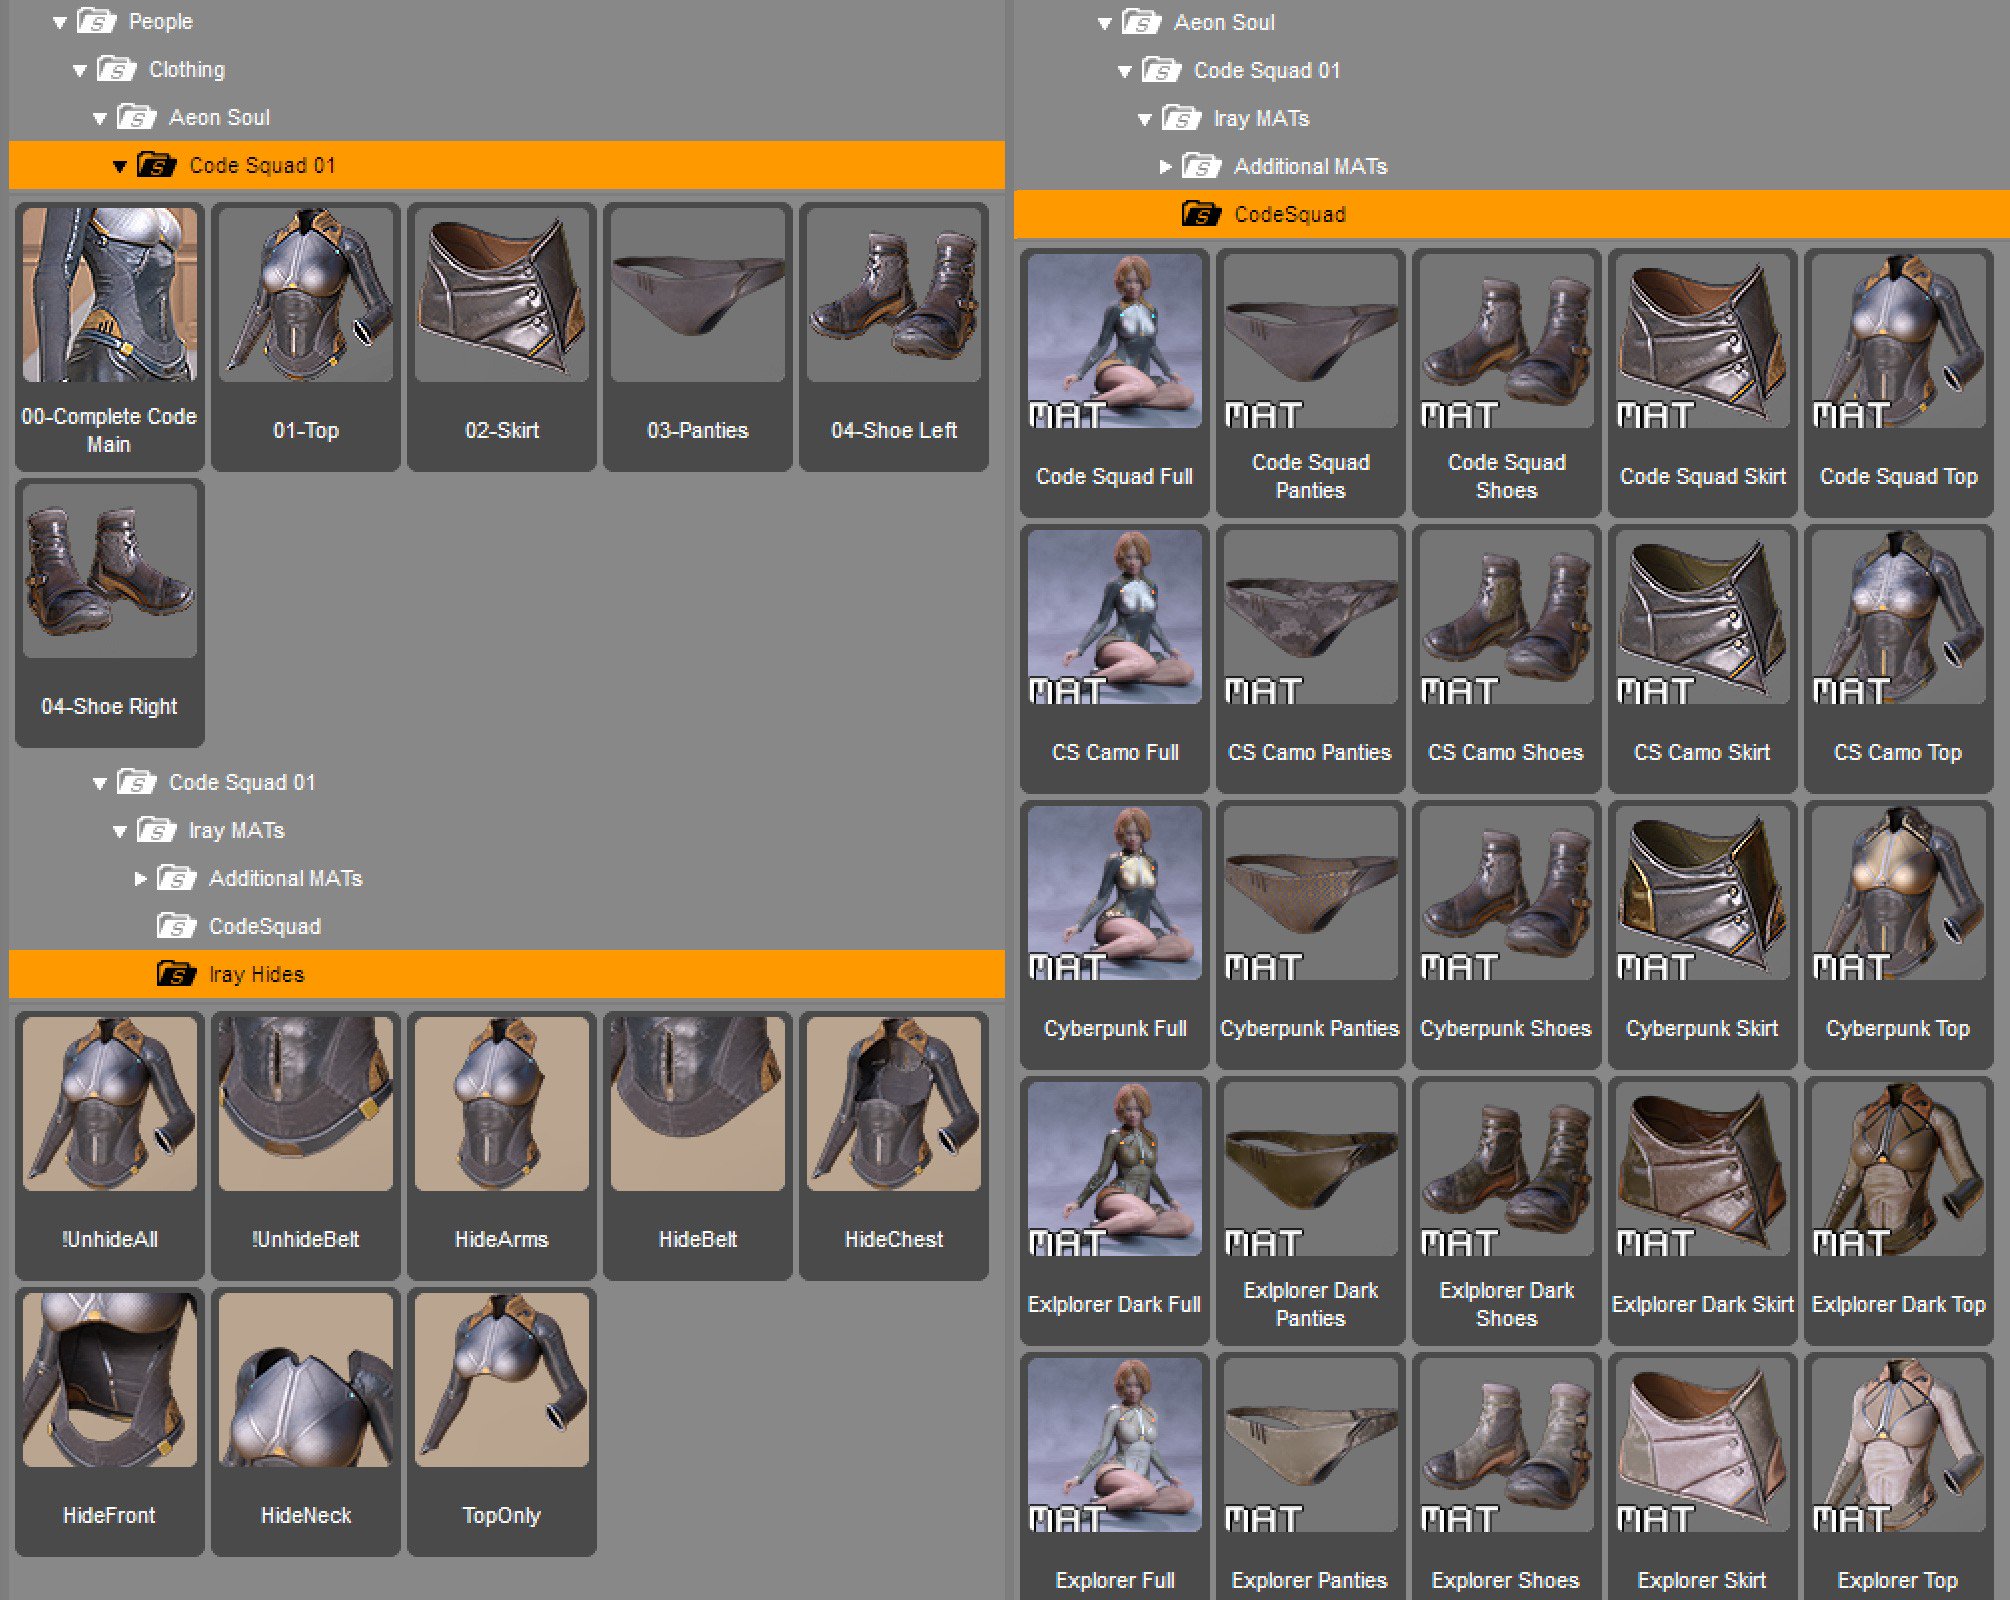This screenshot has width=2010, height=1600.
Task: Load the 04-Shoe Right item
Action: 110,612
